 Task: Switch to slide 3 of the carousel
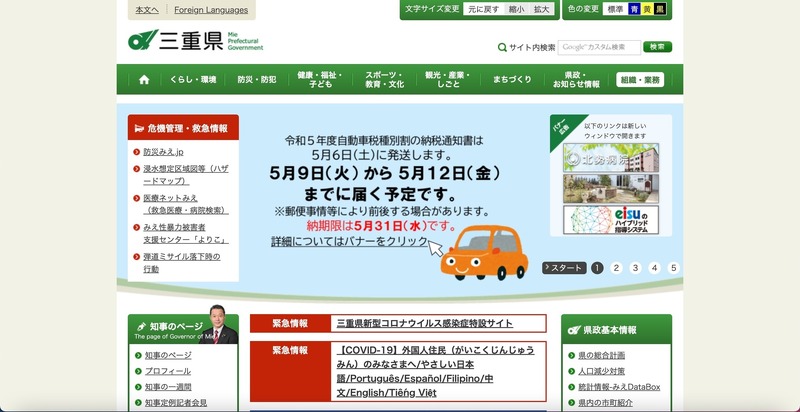click(x=635, y=268)
